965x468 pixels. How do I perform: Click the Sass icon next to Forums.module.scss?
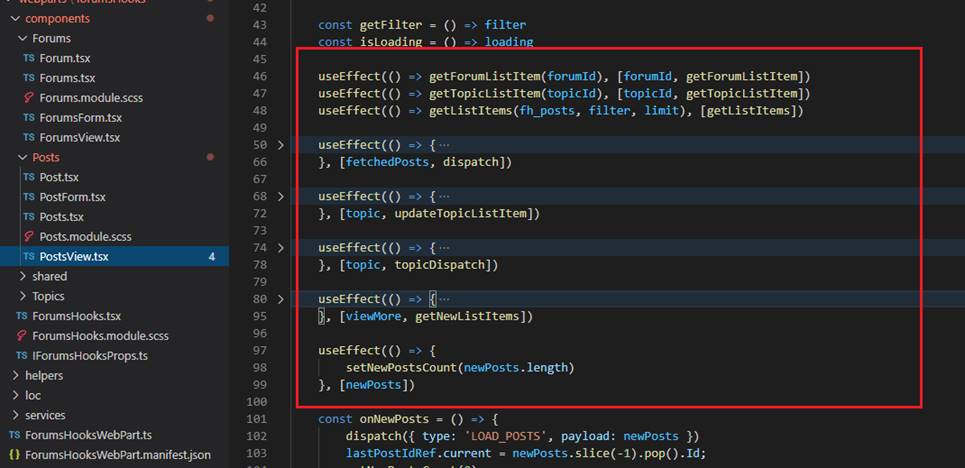click(29, 98)
